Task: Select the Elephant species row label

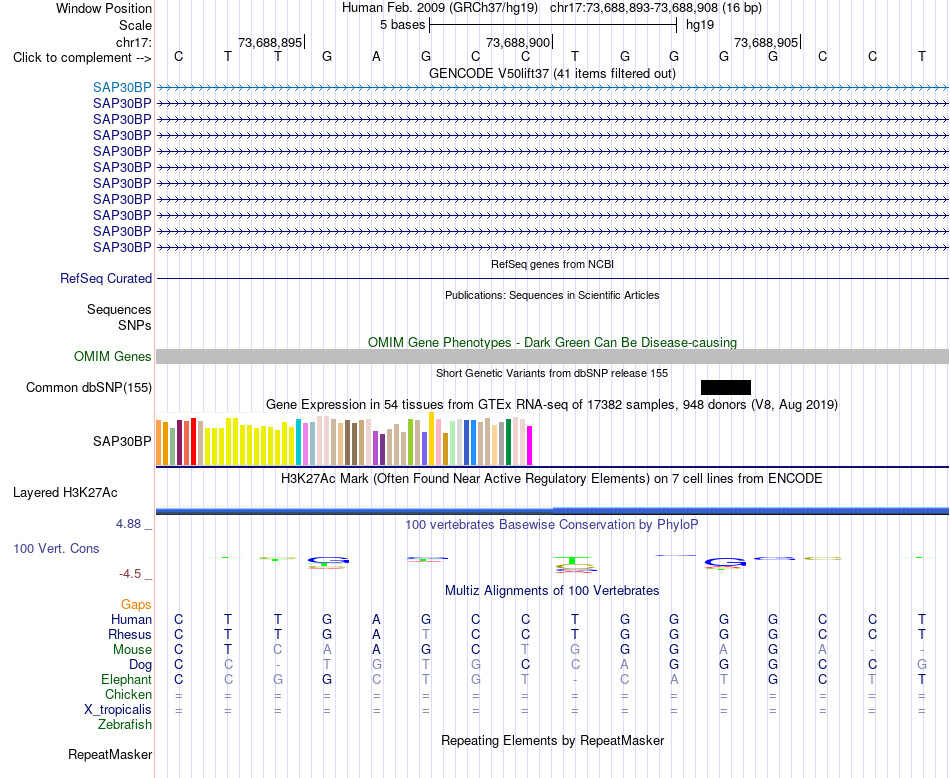Action: coord(126,679)
